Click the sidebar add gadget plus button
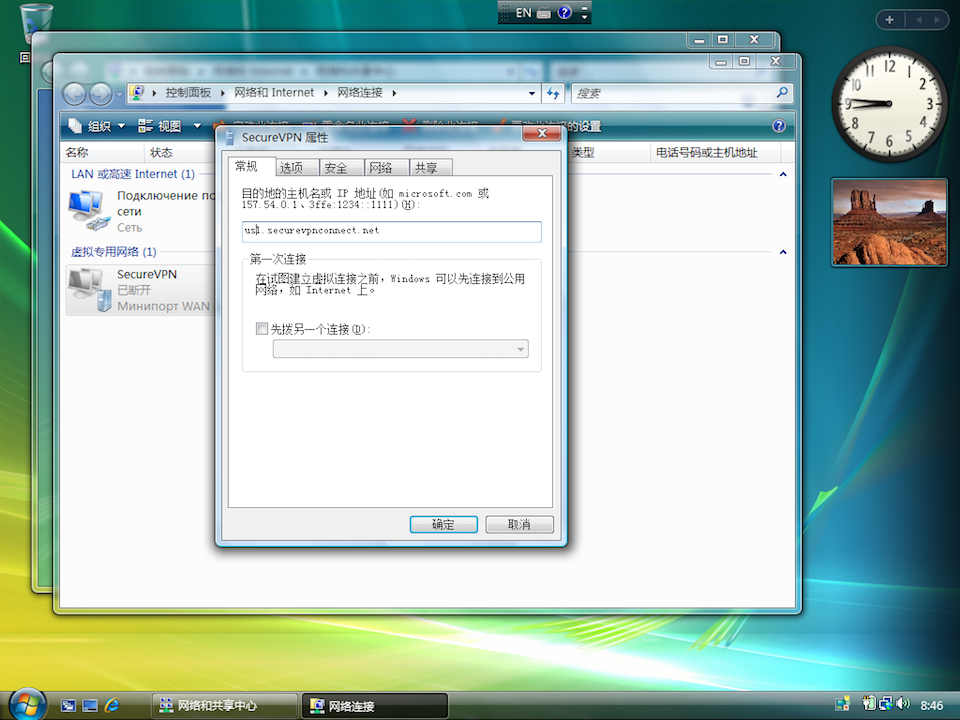This screenshot has height=720, width=960. (x=890, y=20)
